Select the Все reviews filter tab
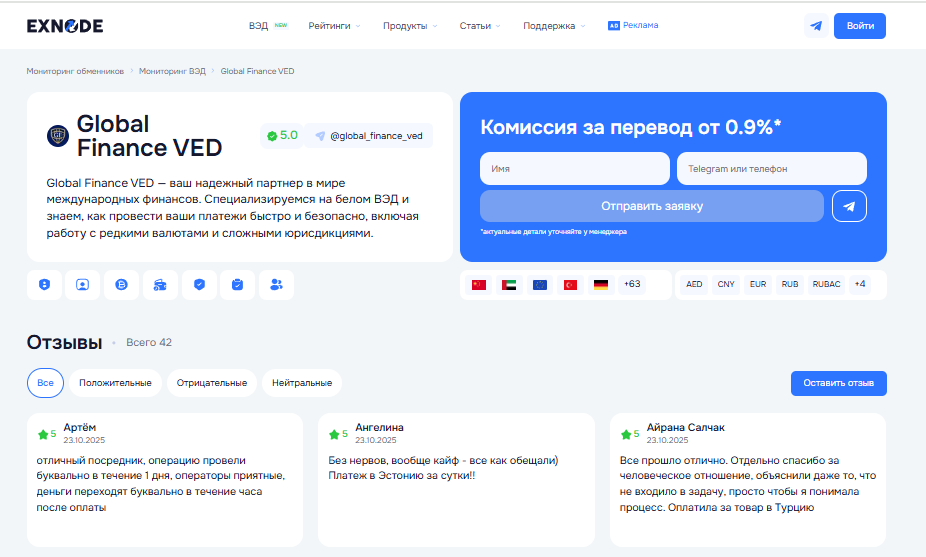The image size is (926, 557). 45,383
